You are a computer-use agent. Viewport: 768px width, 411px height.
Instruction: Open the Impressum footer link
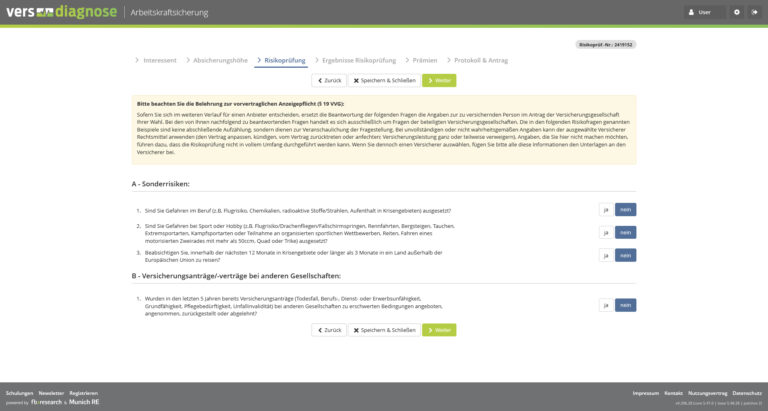(x=645, y=393)
